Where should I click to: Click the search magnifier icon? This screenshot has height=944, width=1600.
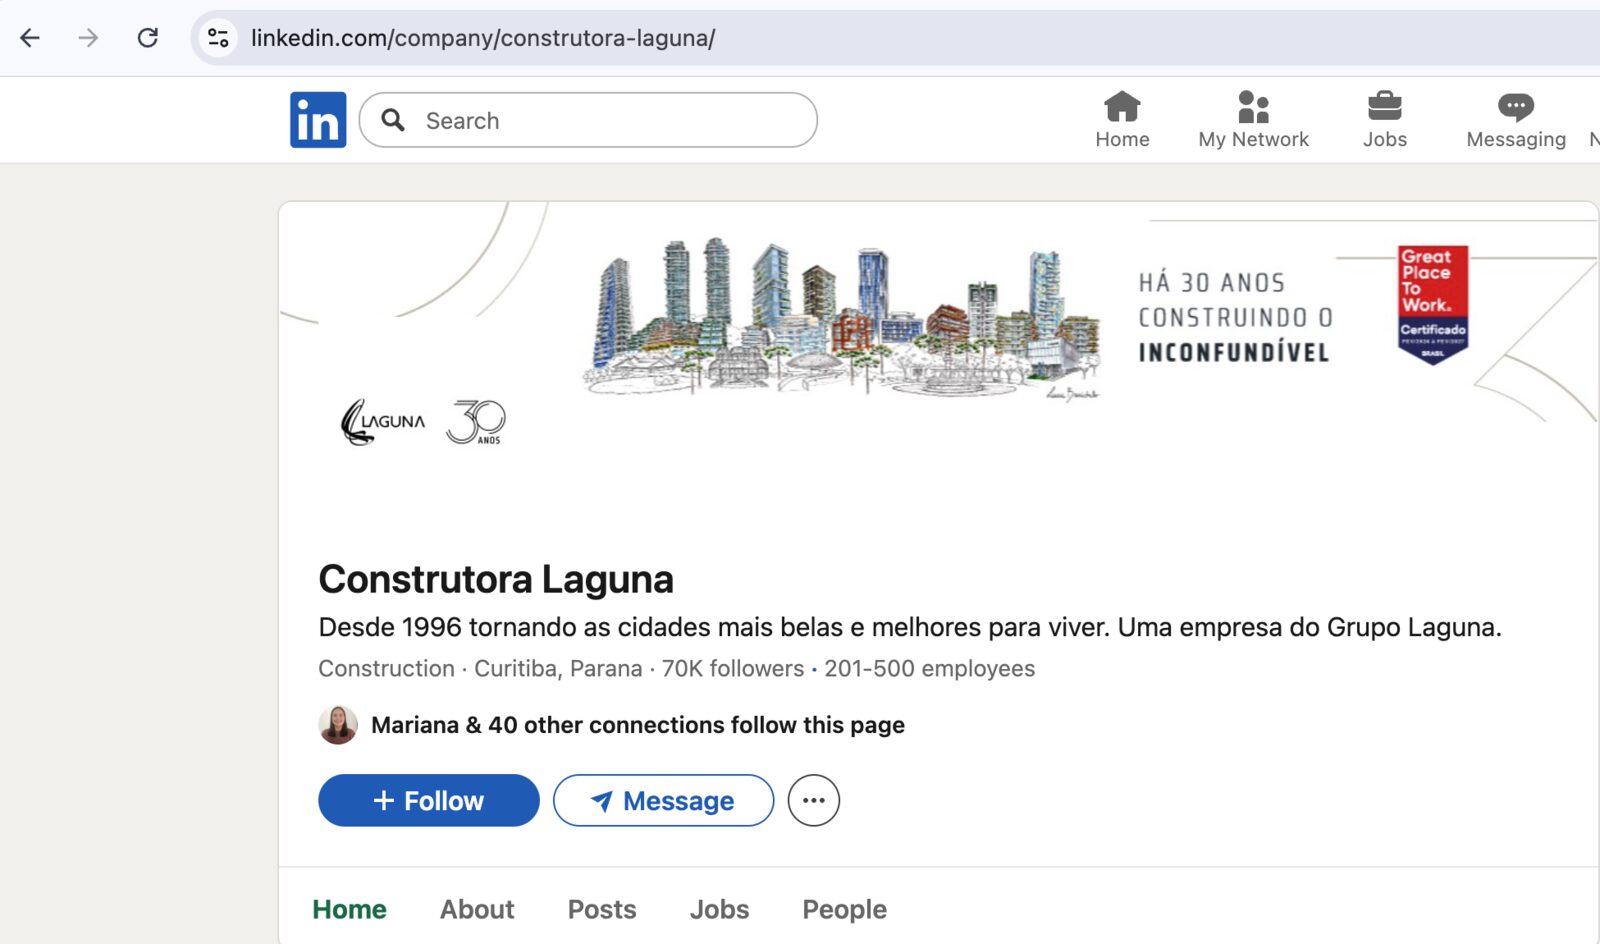click(393, 120)
